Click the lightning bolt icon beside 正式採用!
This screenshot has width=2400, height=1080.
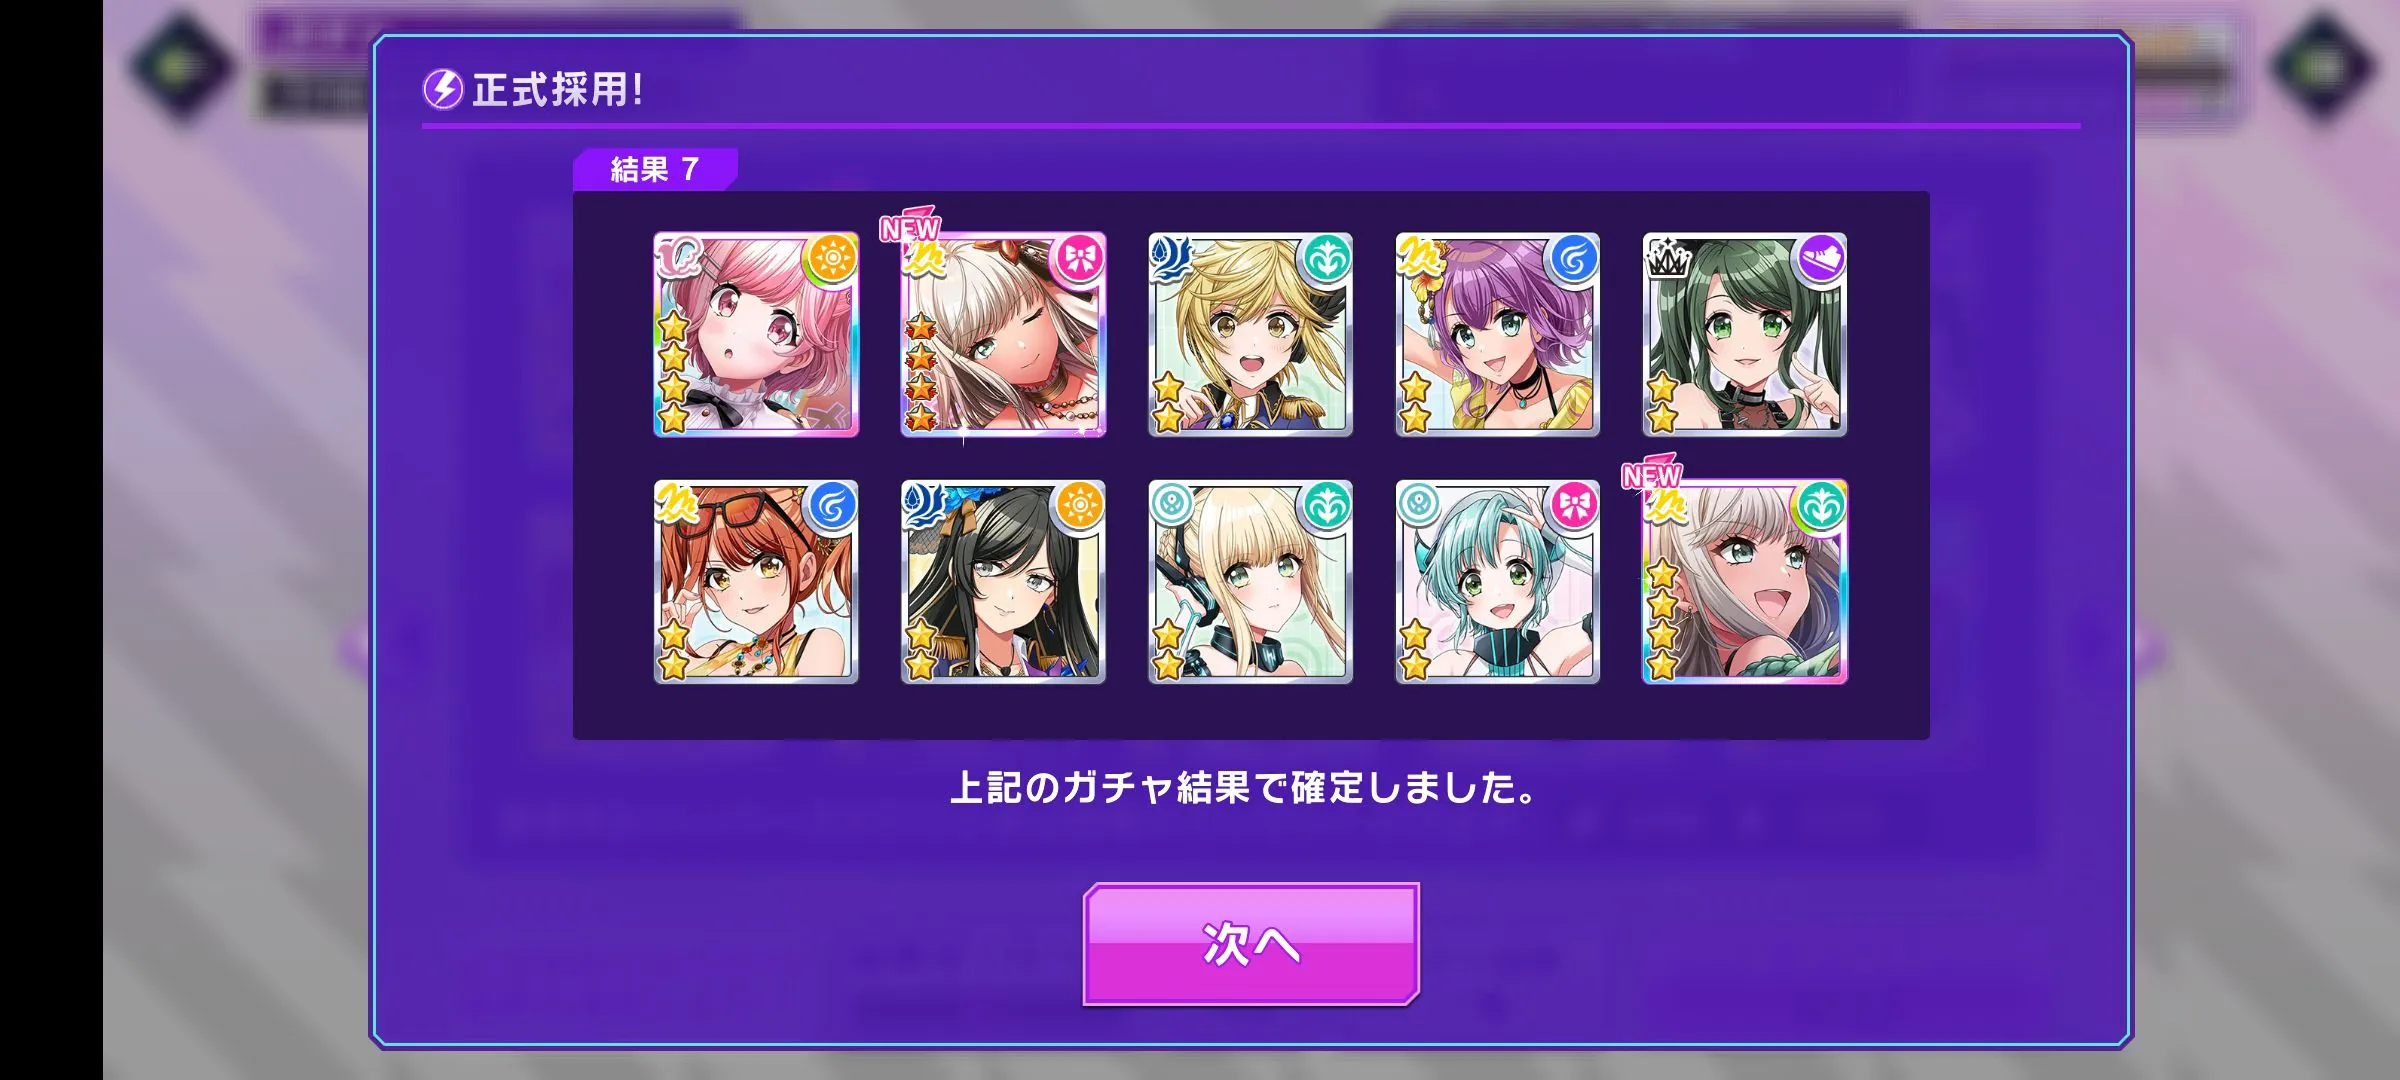coord(443,89)
